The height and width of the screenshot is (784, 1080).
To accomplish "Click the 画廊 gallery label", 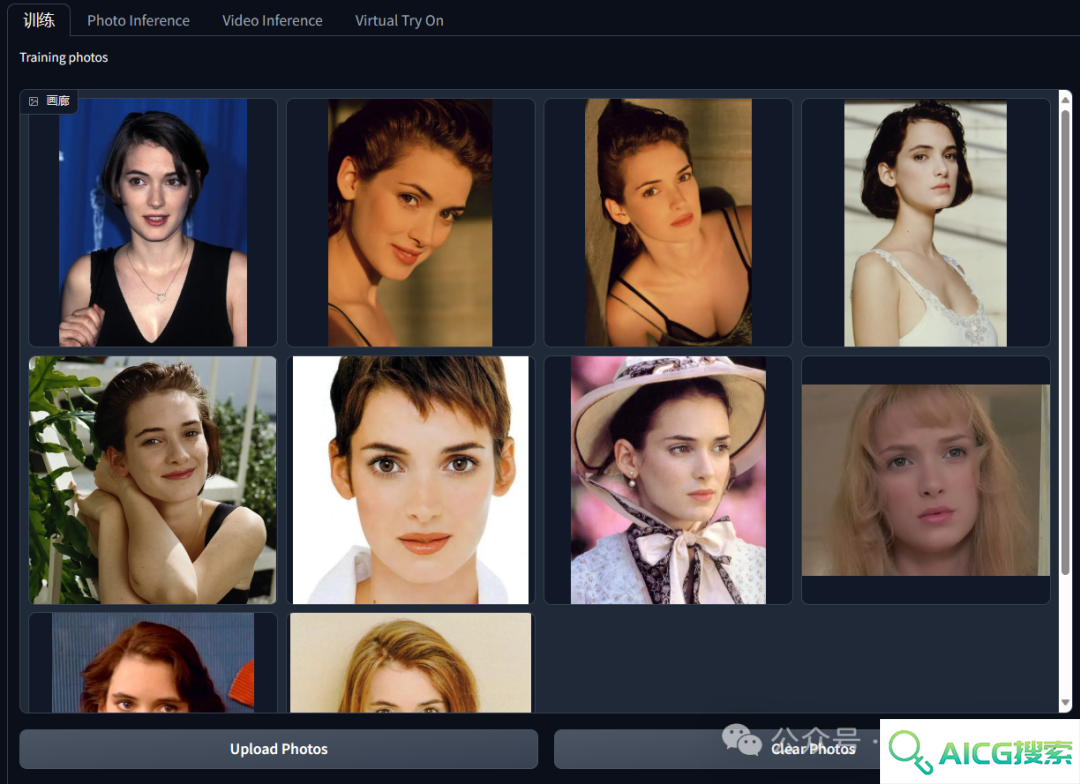I will [x=58, y=101].
